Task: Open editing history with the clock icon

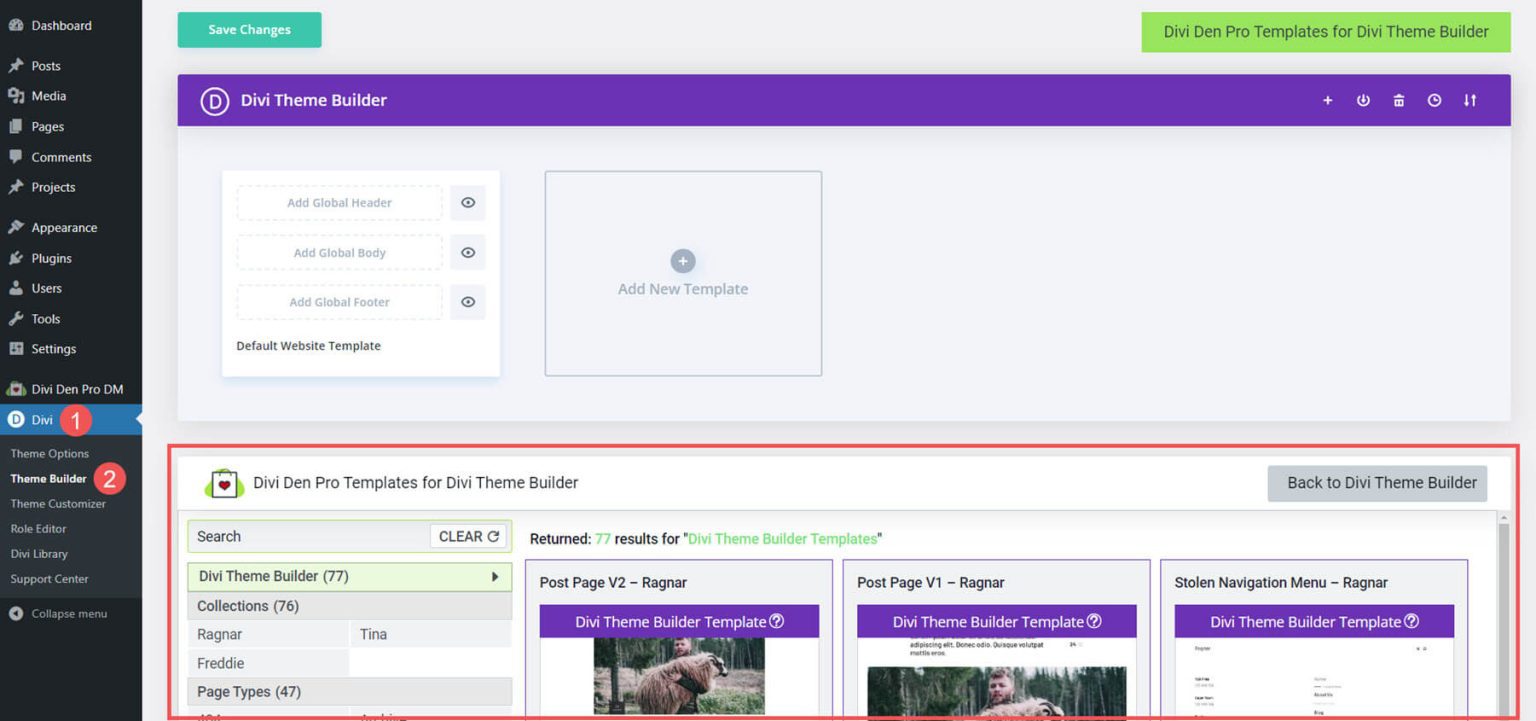Action: pos(1434,100)
